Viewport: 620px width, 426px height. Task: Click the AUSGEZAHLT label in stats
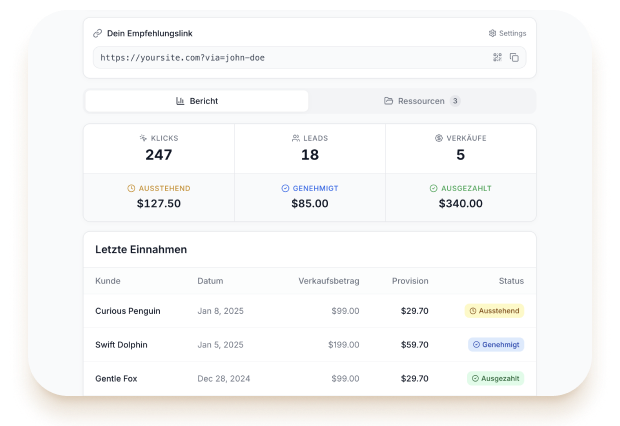coord(466,188)
